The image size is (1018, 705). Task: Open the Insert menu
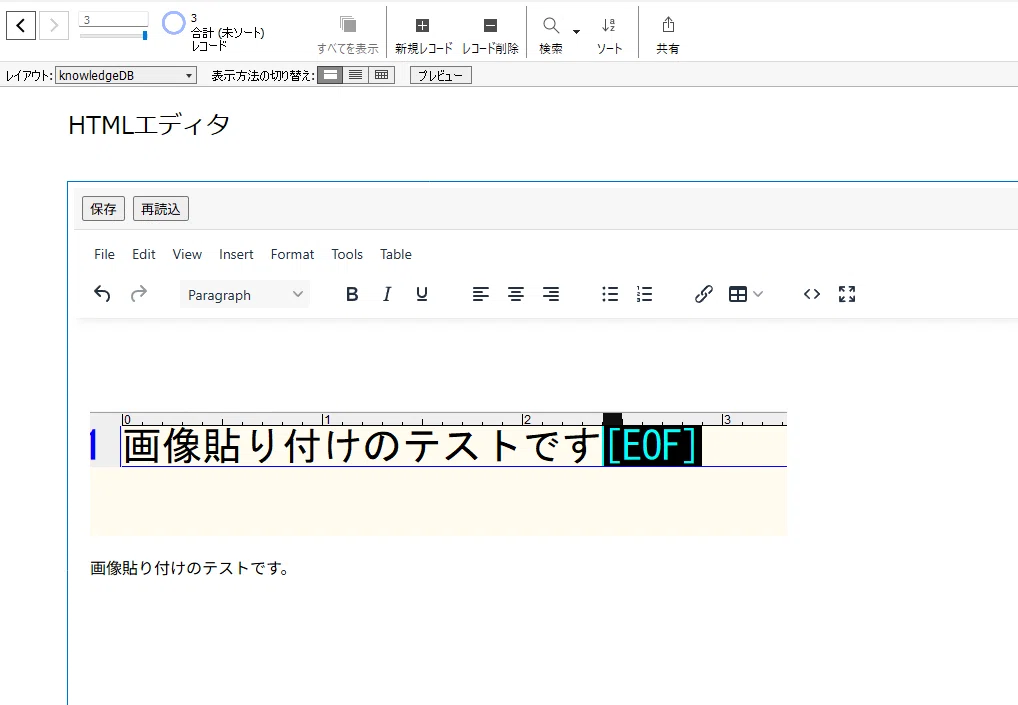coord(236,254)
